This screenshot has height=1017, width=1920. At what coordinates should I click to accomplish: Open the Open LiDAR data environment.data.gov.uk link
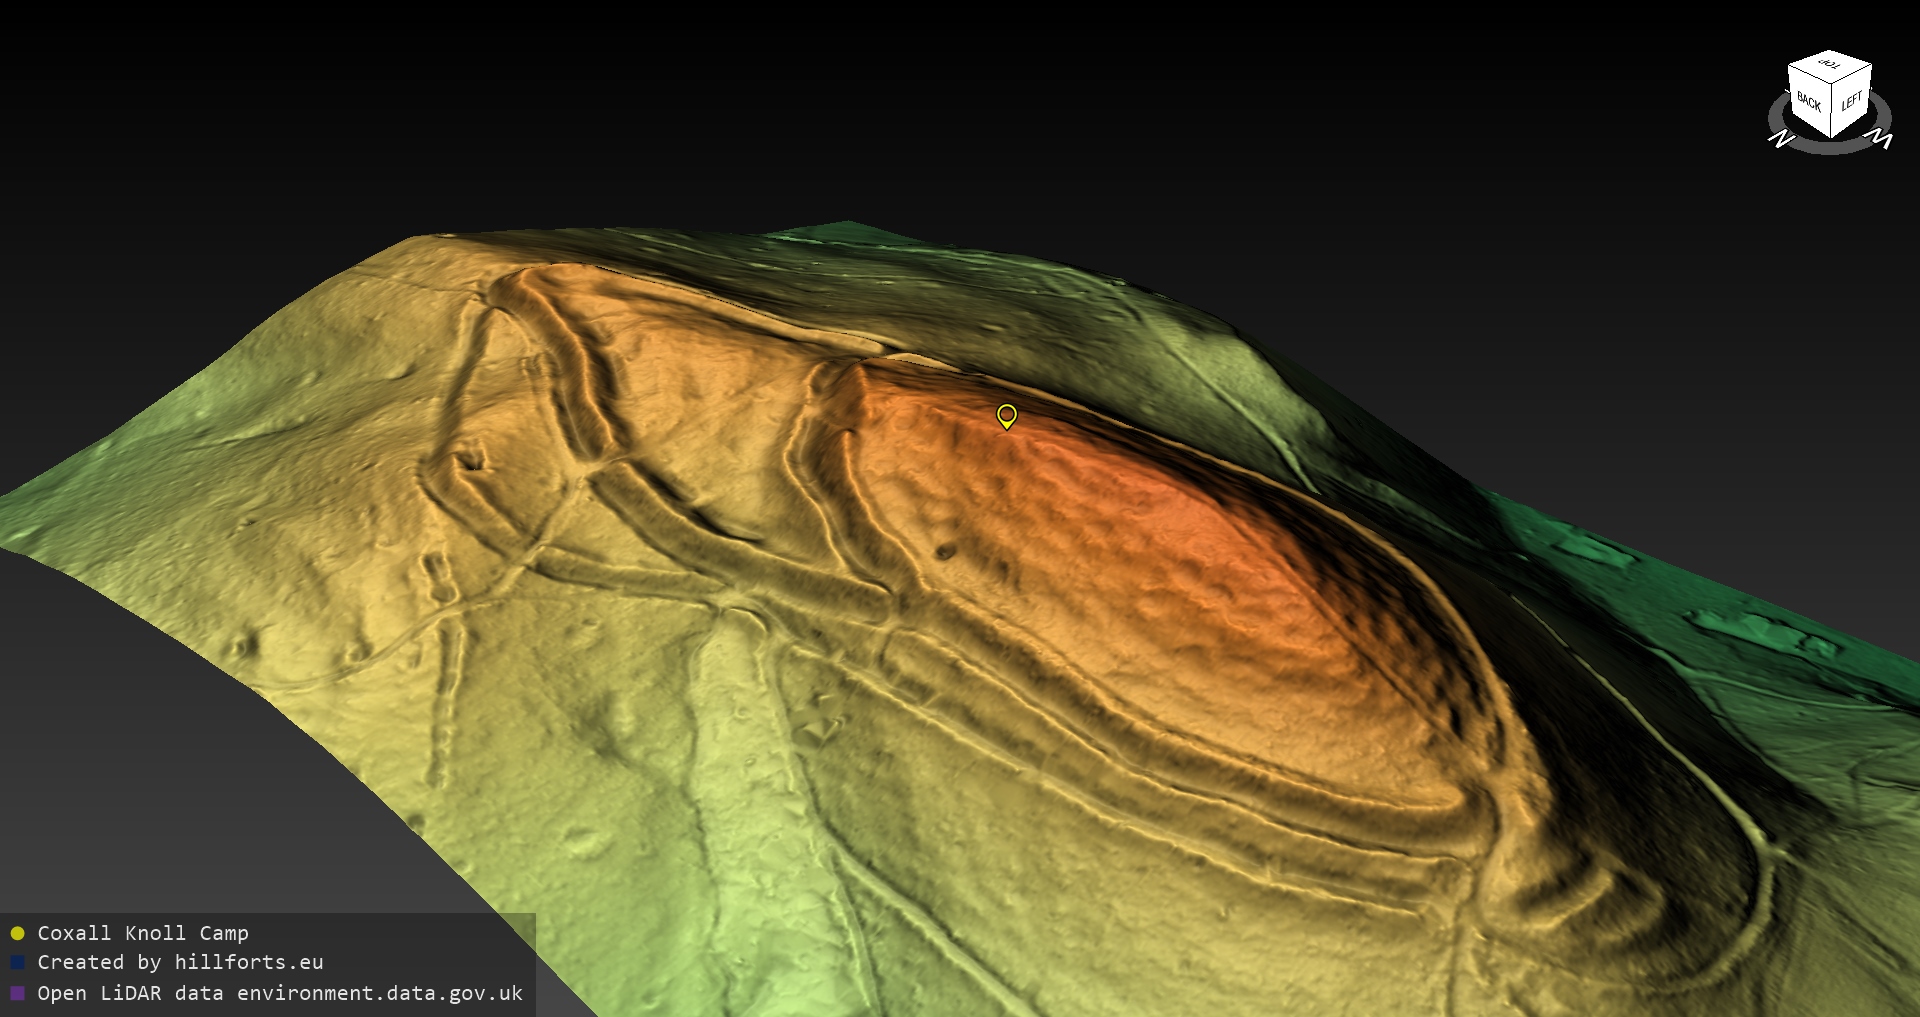click(x=280, y=993)
